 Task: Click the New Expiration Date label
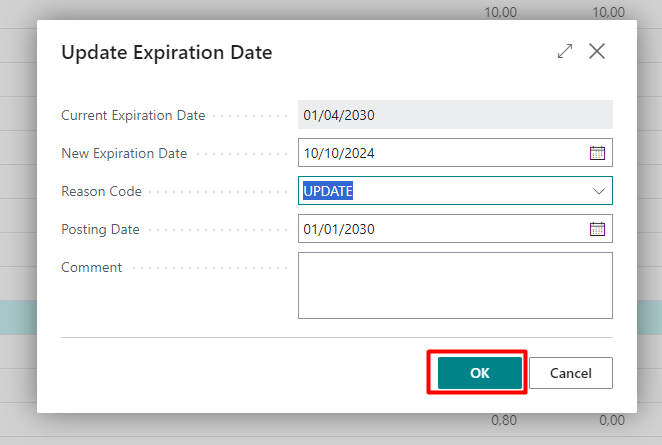pyautogui.click(x=124, y=153)
